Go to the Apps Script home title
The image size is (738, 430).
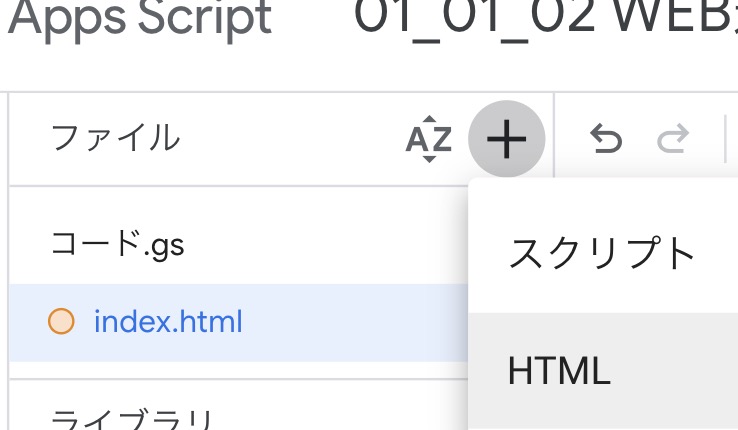[x=138, y=20]
